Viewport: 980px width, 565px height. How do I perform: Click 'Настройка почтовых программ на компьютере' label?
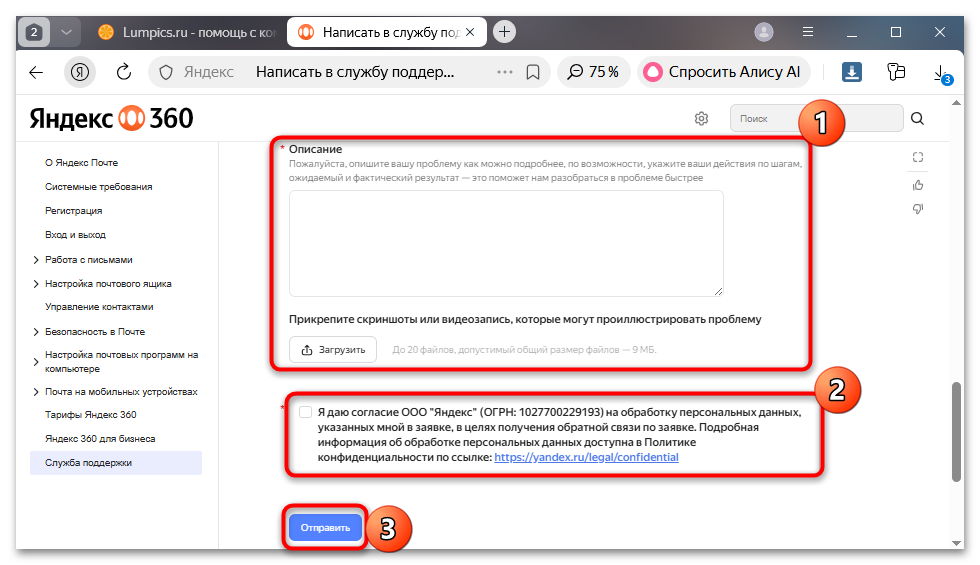(121, 362)
